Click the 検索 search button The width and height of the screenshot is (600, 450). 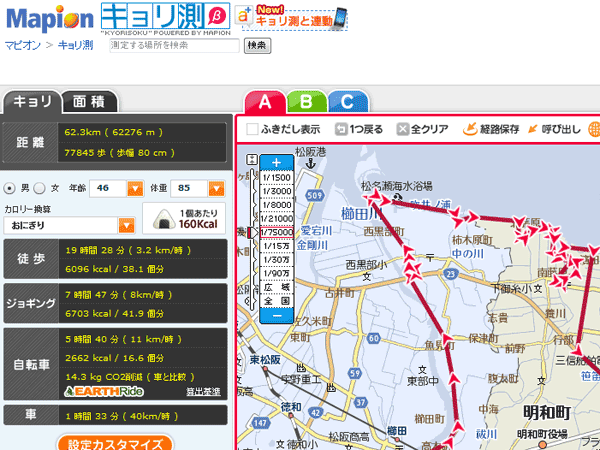[x=257, y=46]
